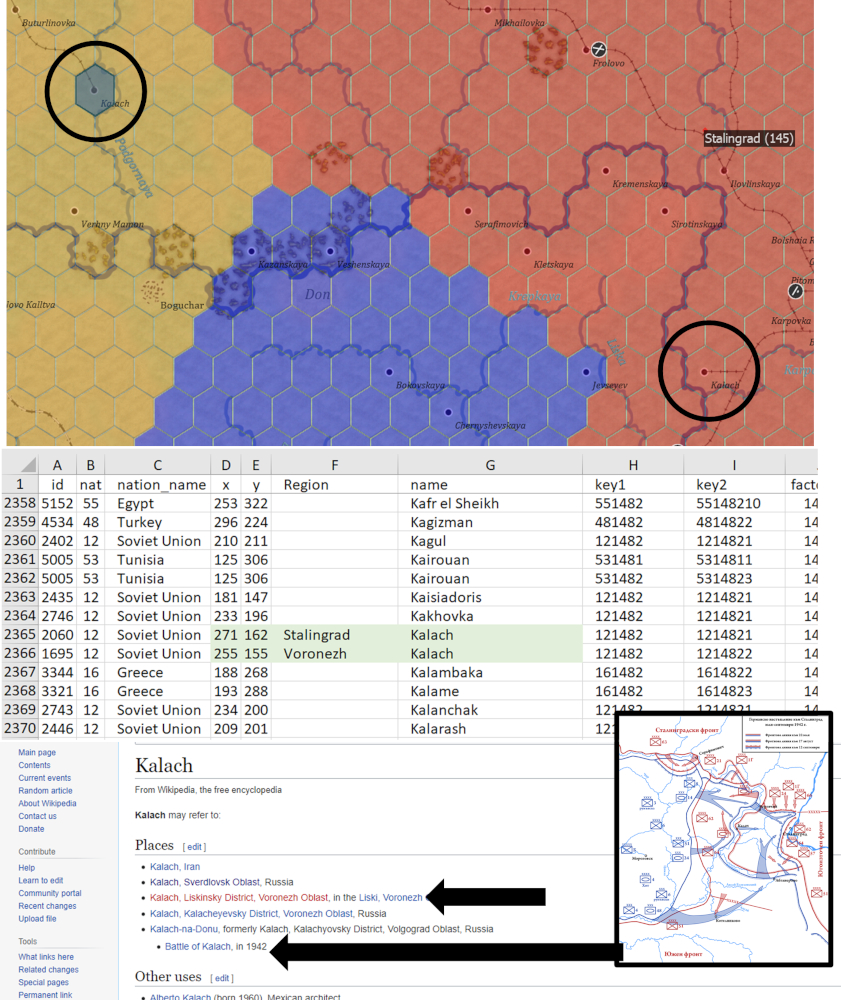Viewport: 841px width, 1000px height.
Task: Click the Serafimovich city marker
Action: point(468,210)
